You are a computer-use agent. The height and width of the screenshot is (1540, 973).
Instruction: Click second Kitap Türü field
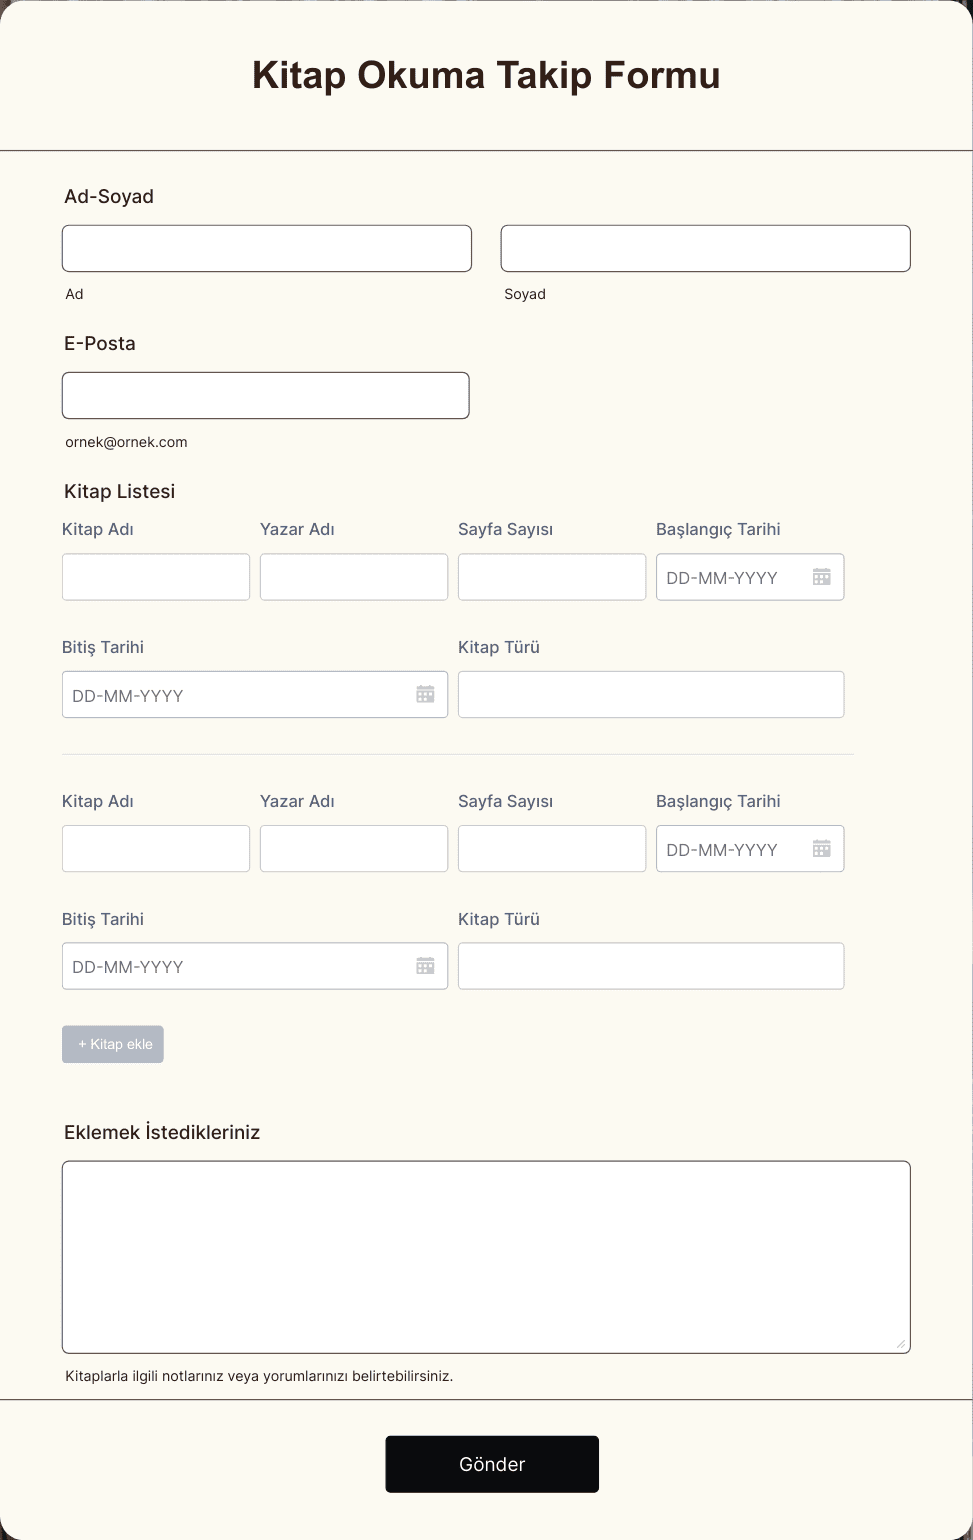pyautogui.click(x=651, y=966)
